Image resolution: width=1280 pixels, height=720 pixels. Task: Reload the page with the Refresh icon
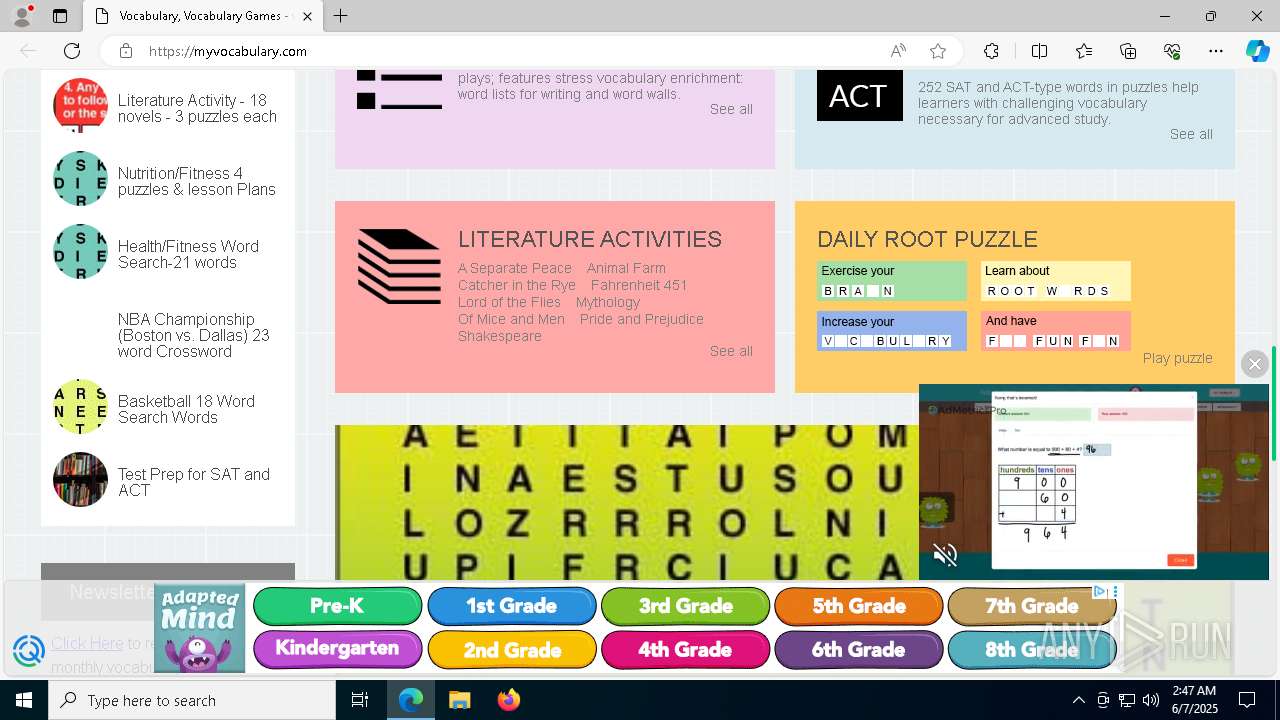tap(72, 51)
